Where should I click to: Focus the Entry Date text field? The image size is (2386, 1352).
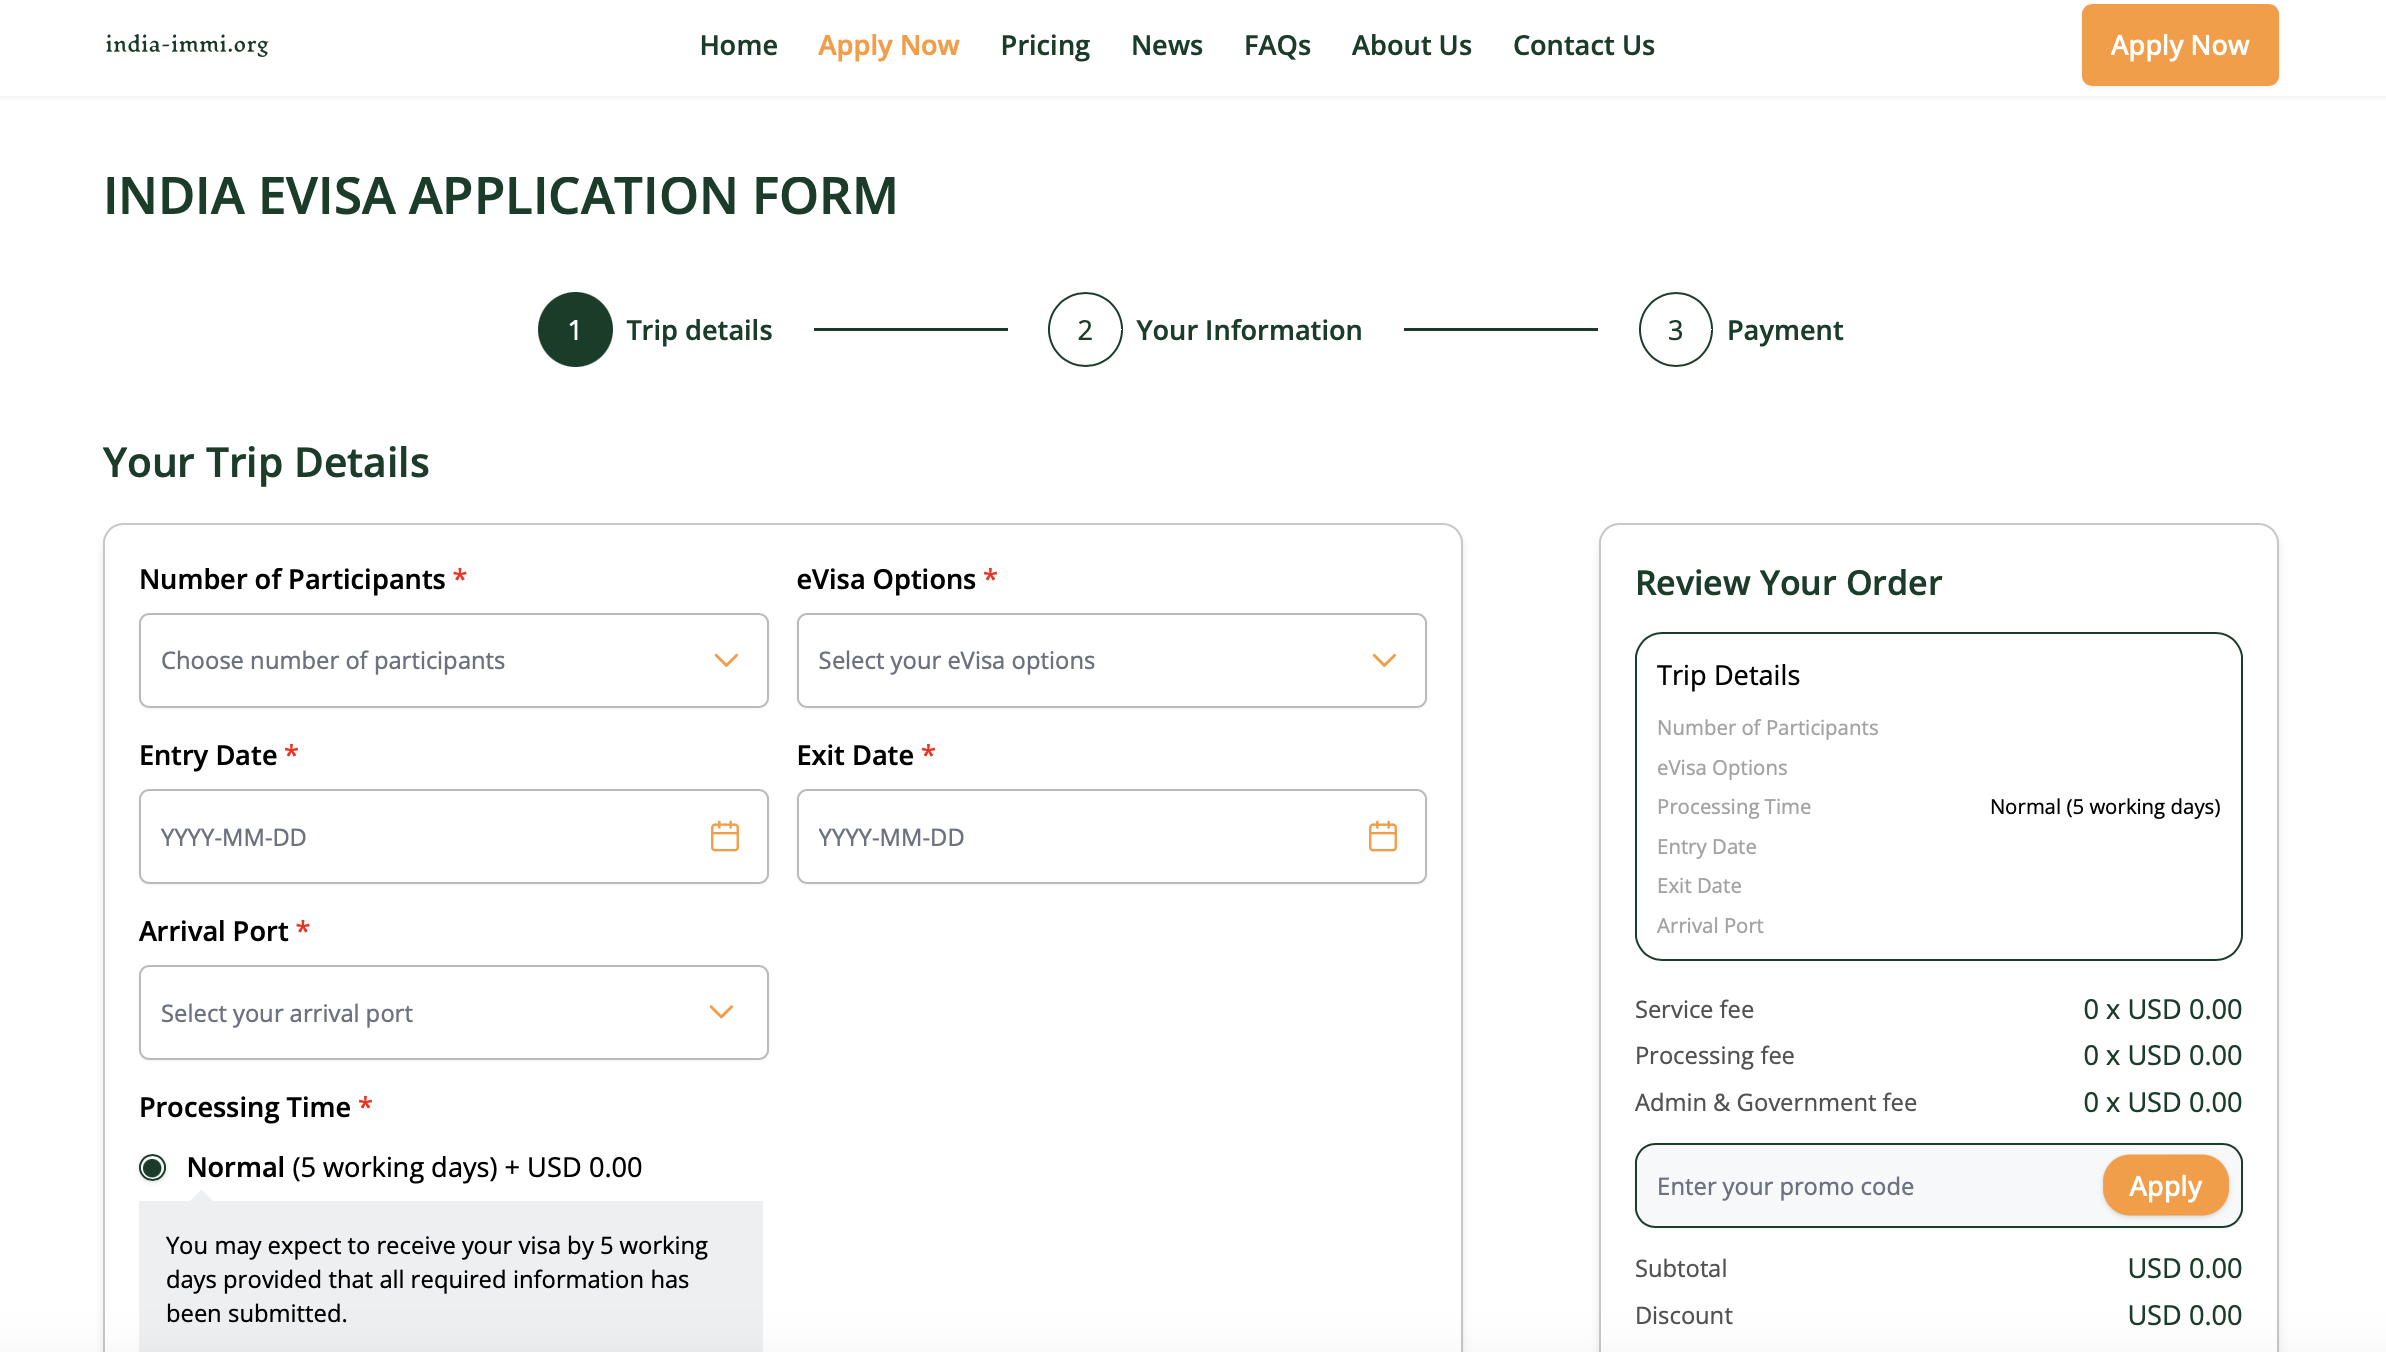tap(420, 837)
